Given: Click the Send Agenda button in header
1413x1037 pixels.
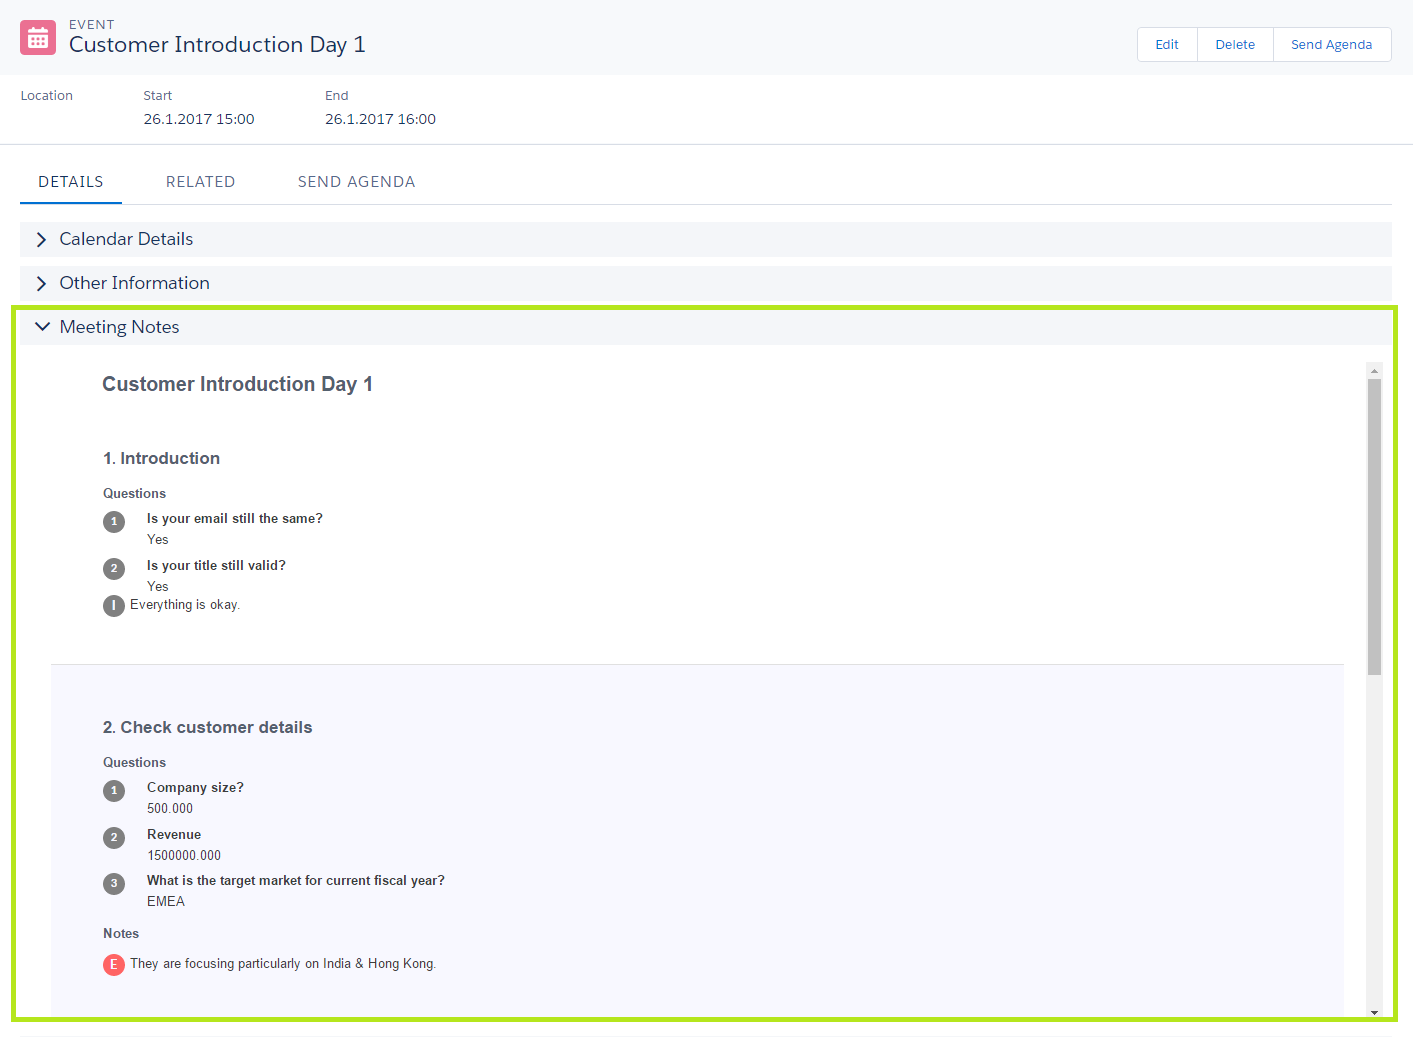Looking at the screenshot, I should click(1331, 45).
